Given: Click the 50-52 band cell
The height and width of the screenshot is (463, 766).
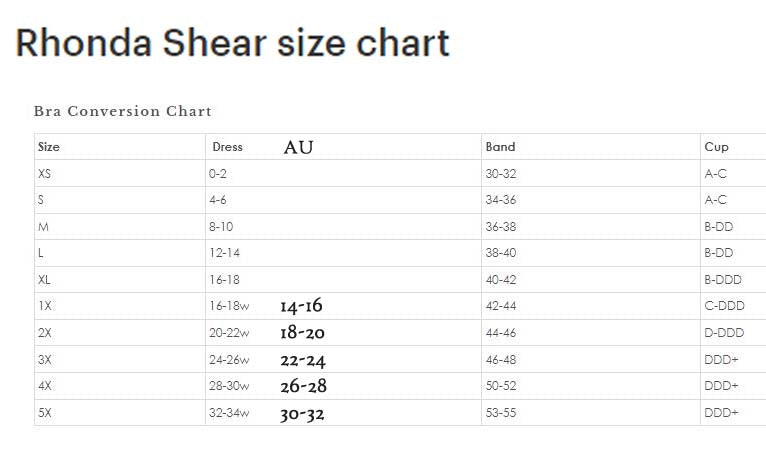Looking at the screenshot, I should click(501, 386).
